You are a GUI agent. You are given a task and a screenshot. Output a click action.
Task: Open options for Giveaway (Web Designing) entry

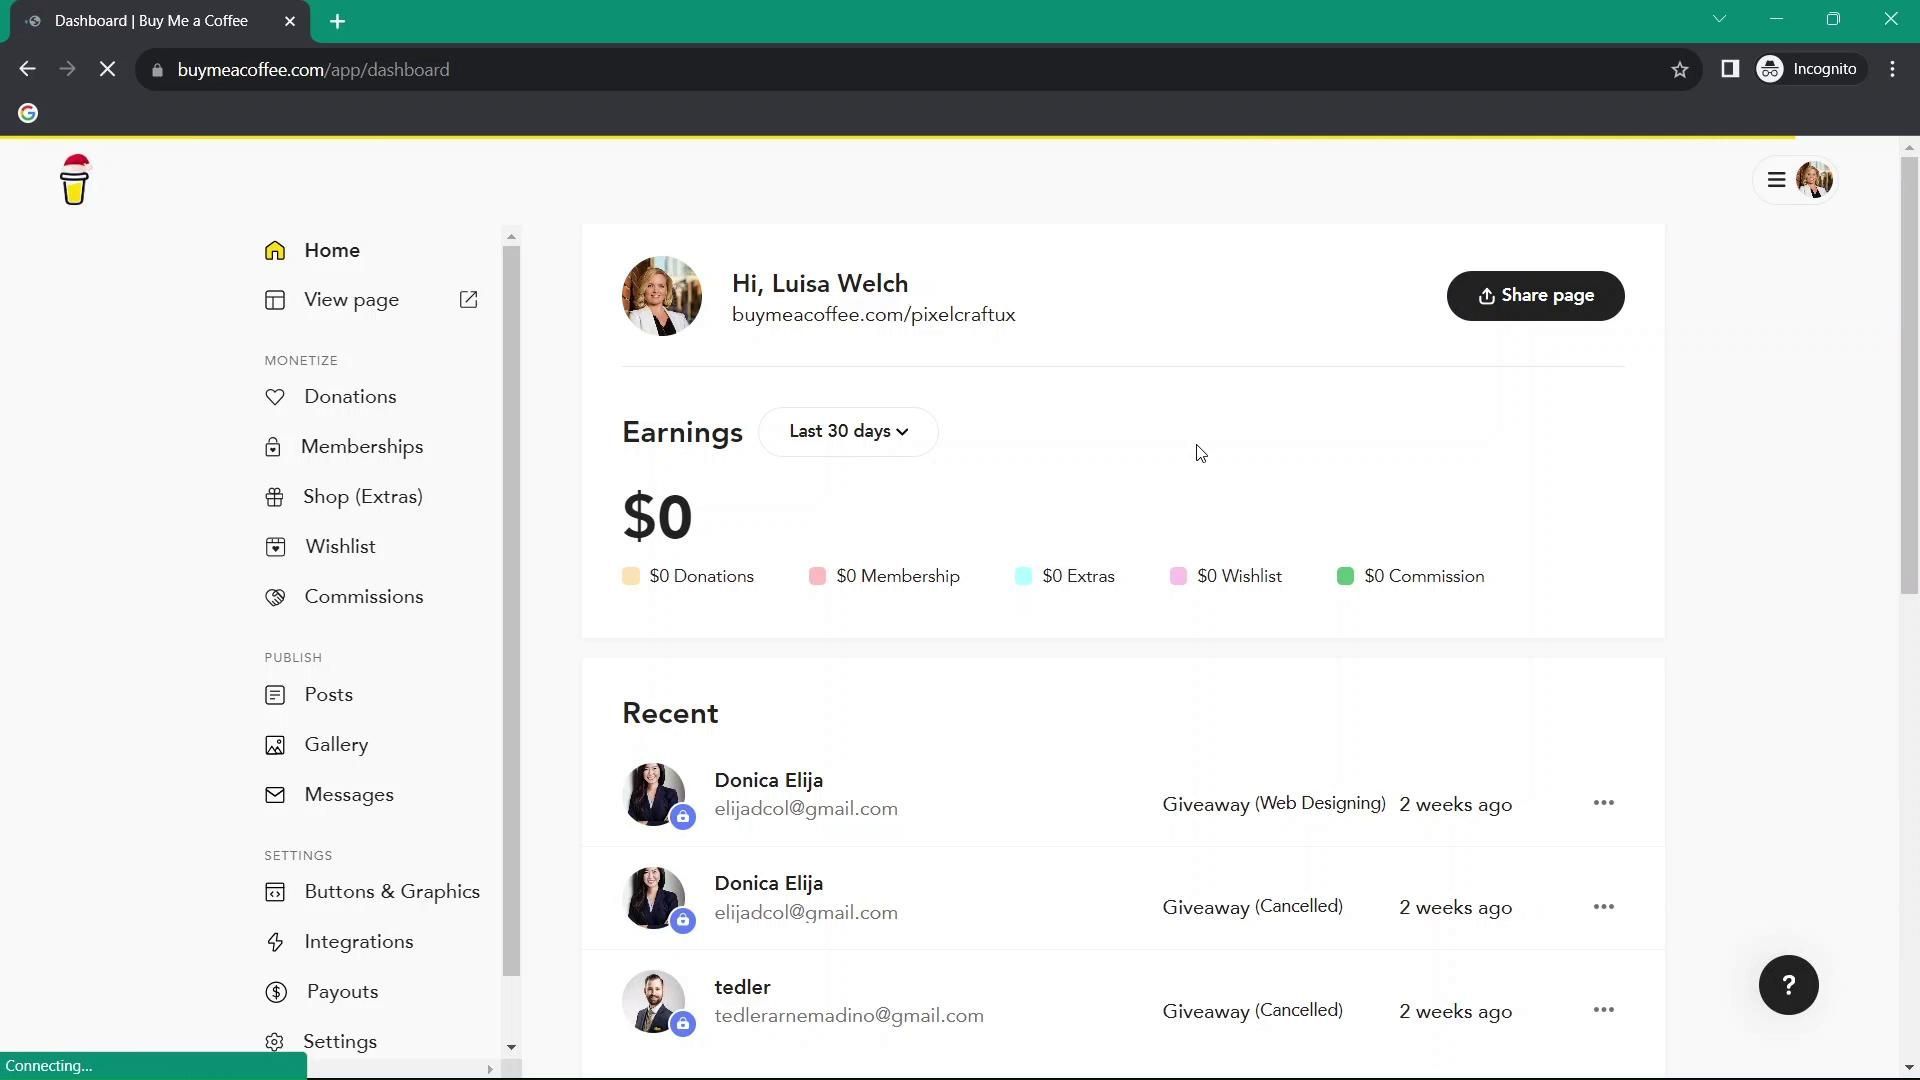(1603, 803)
